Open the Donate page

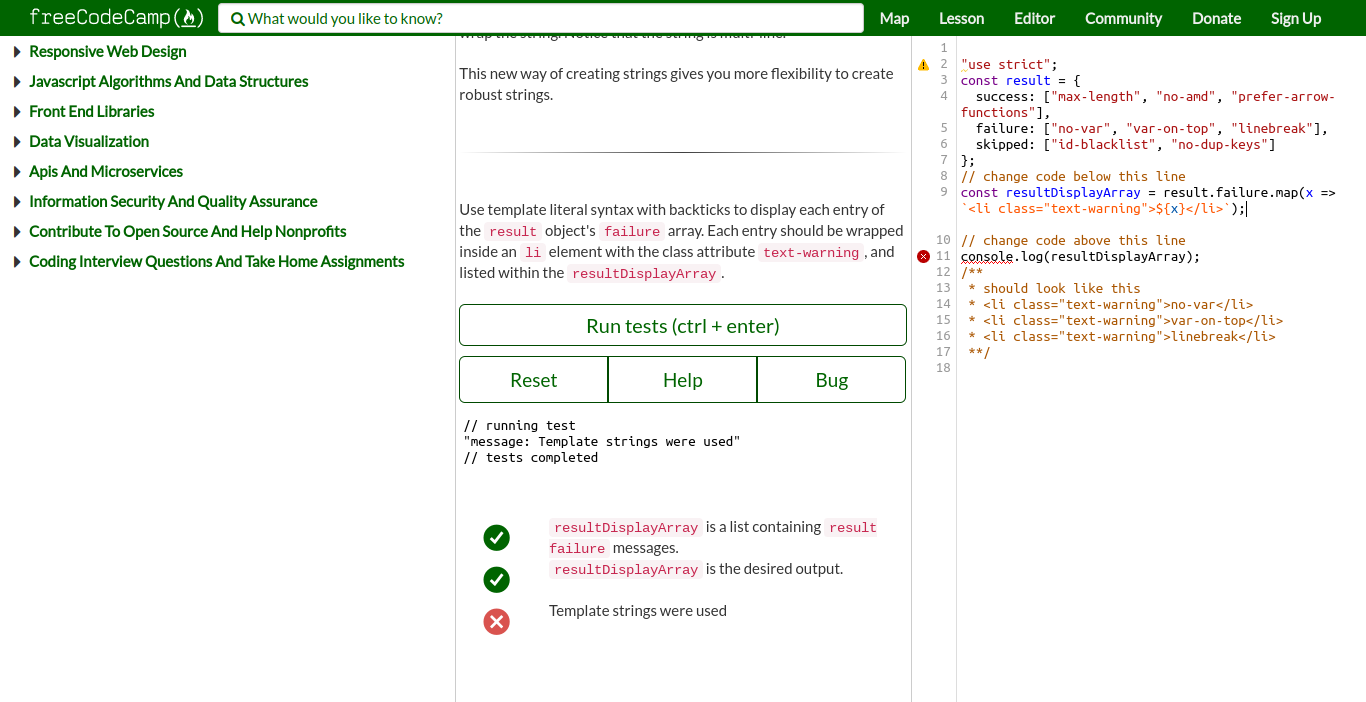[1216, 18]
